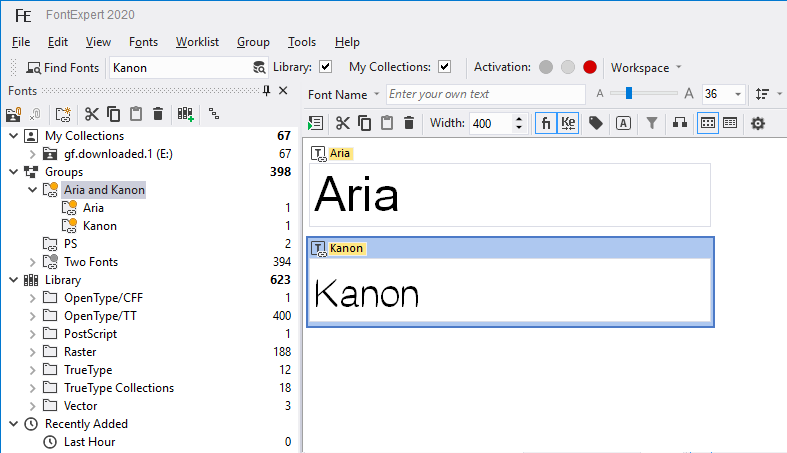
Task: Expand the gf.downloaded.1 (E:) collection
Action: 33,154
